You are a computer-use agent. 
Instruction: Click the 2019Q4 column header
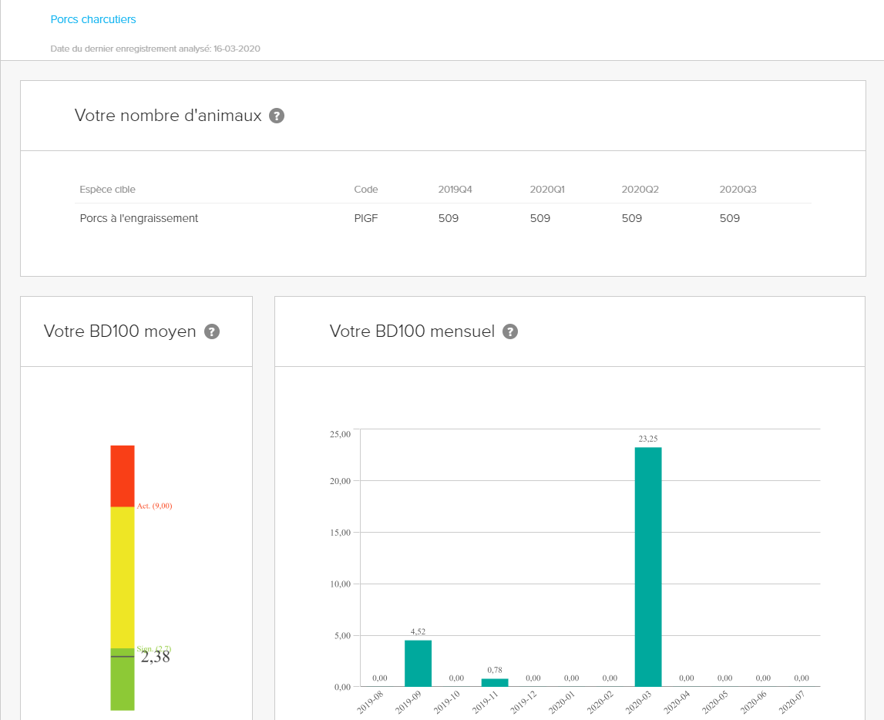pos(454,190)
